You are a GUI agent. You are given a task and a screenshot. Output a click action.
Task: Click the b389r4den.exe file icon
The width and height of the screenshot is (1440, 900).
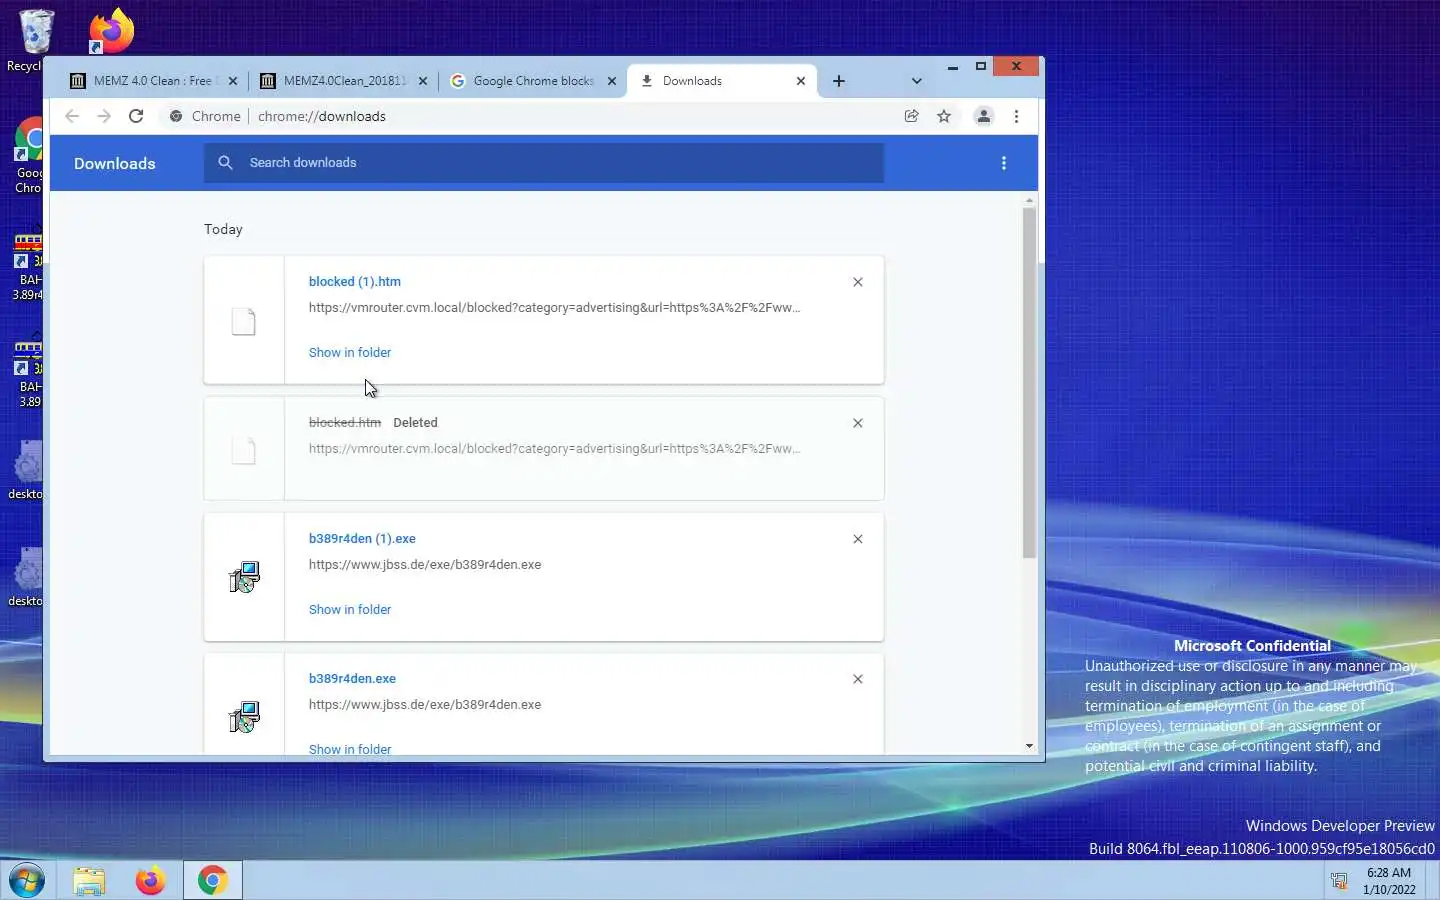(x=244, y=717)
